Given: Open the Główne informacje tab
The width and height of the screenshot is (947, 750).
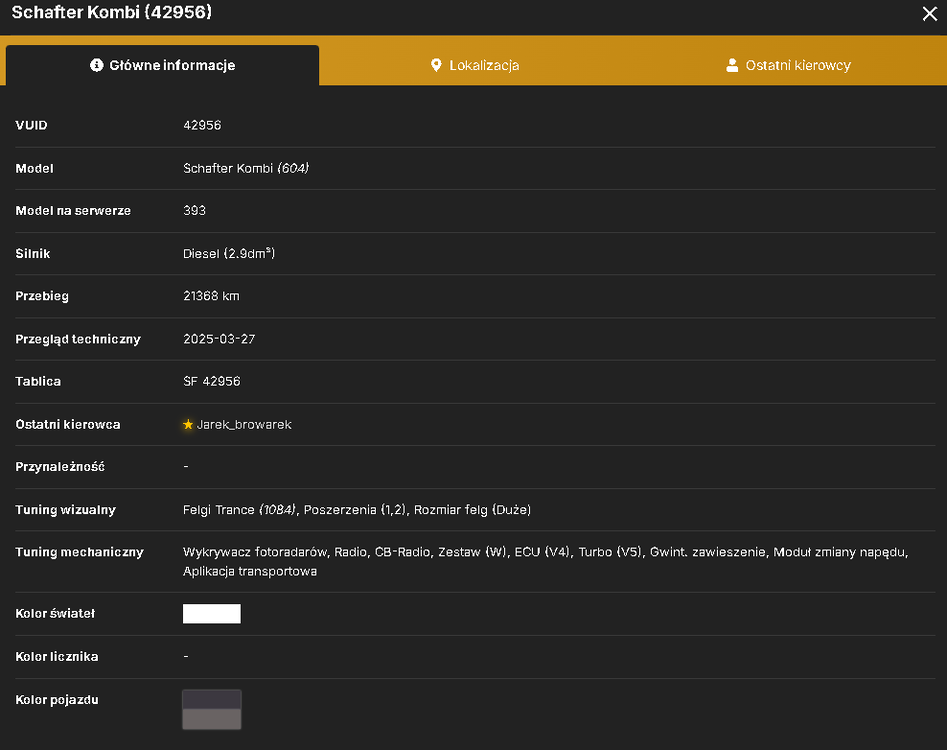Looking at the screenshot, I should pos(162,65).
